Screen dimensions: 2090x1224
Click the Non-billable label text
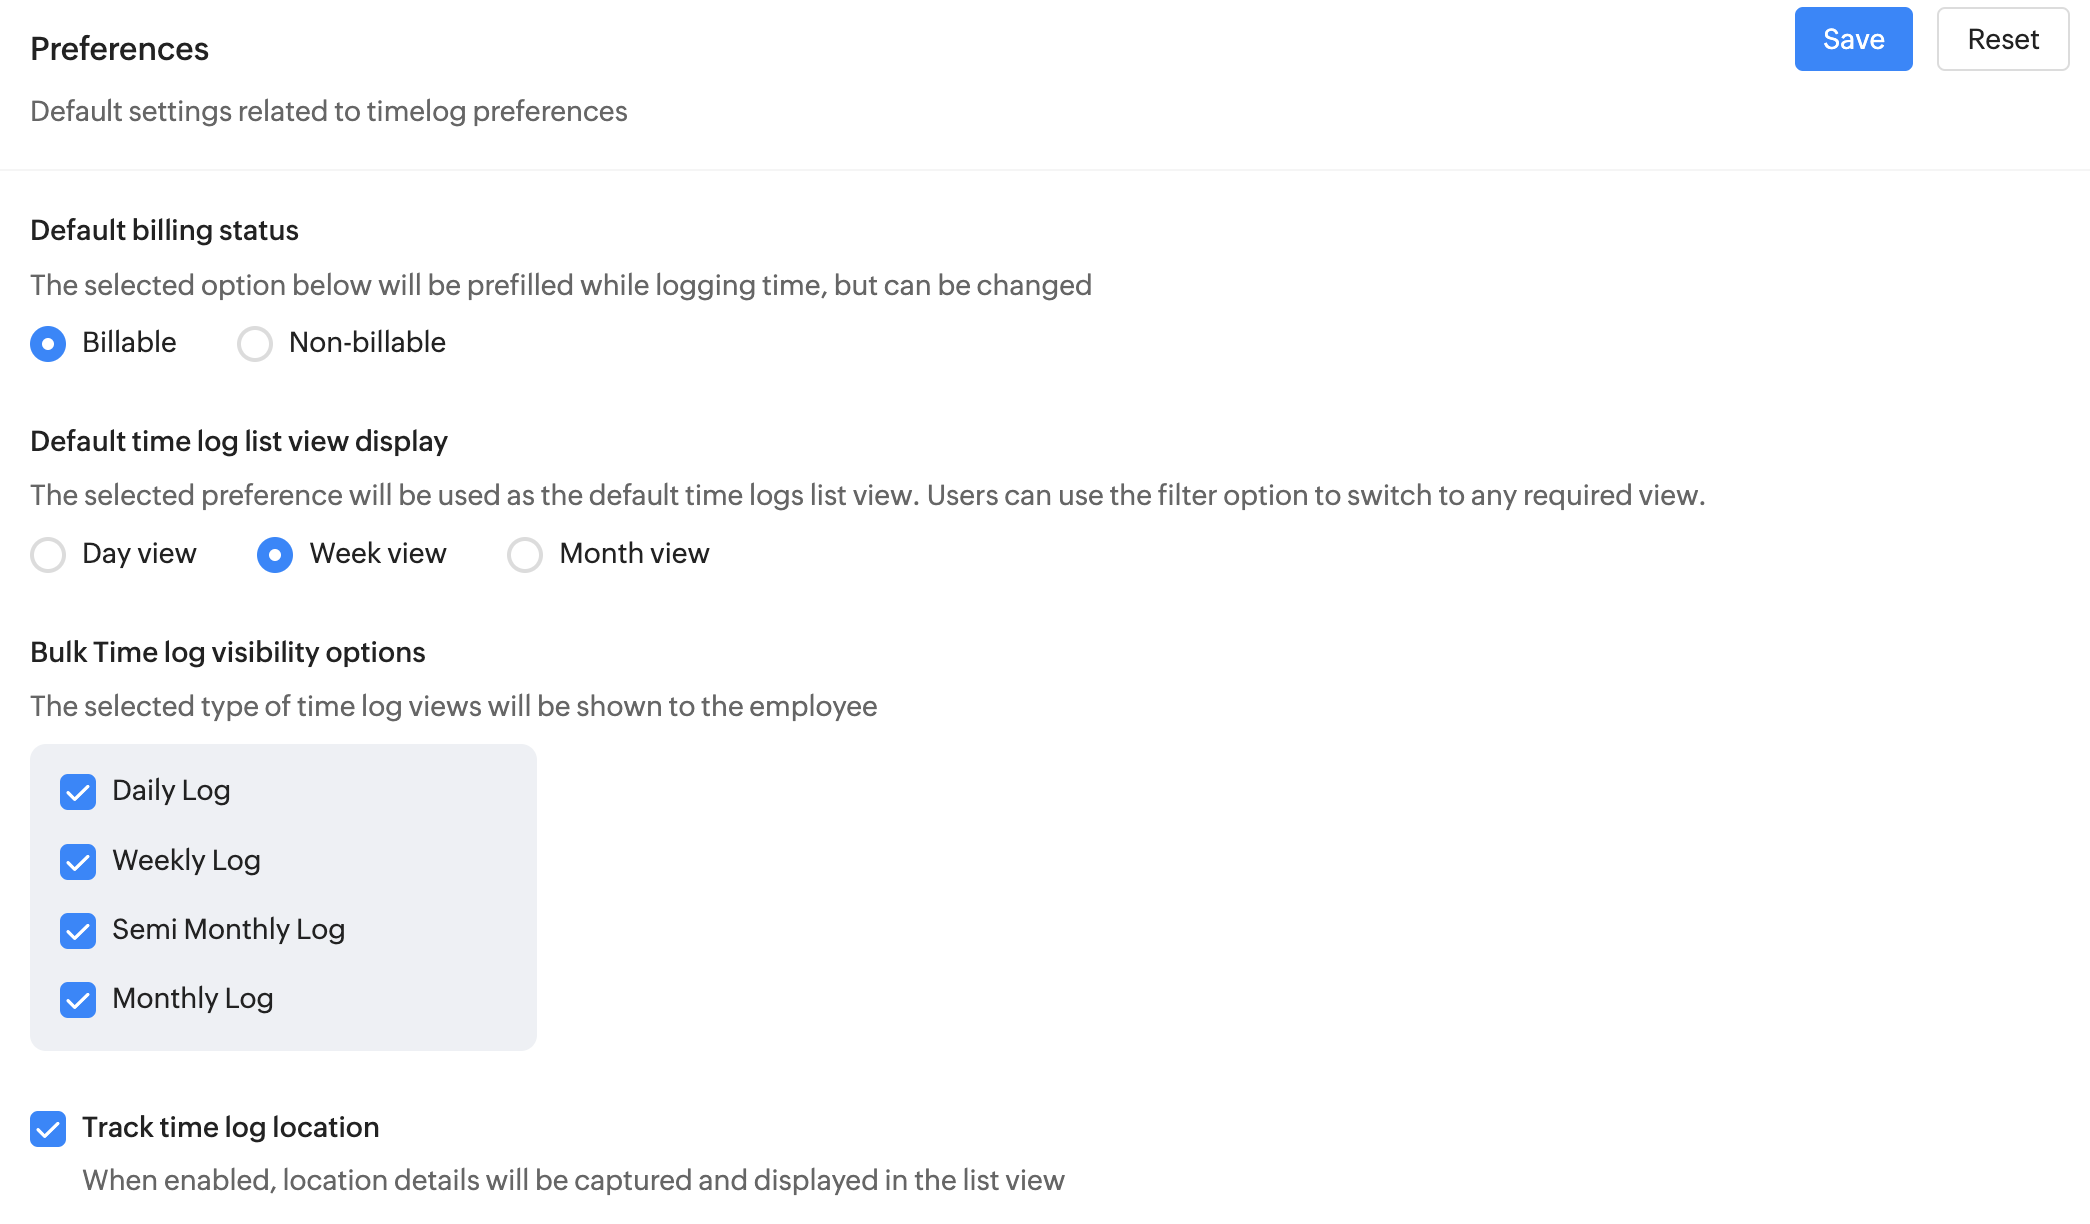point(367,342)
